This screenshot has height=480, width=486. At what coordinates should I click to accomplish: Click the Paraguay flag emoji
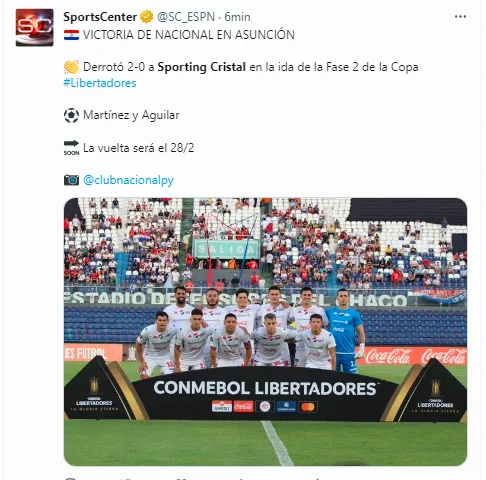(71, 35)
